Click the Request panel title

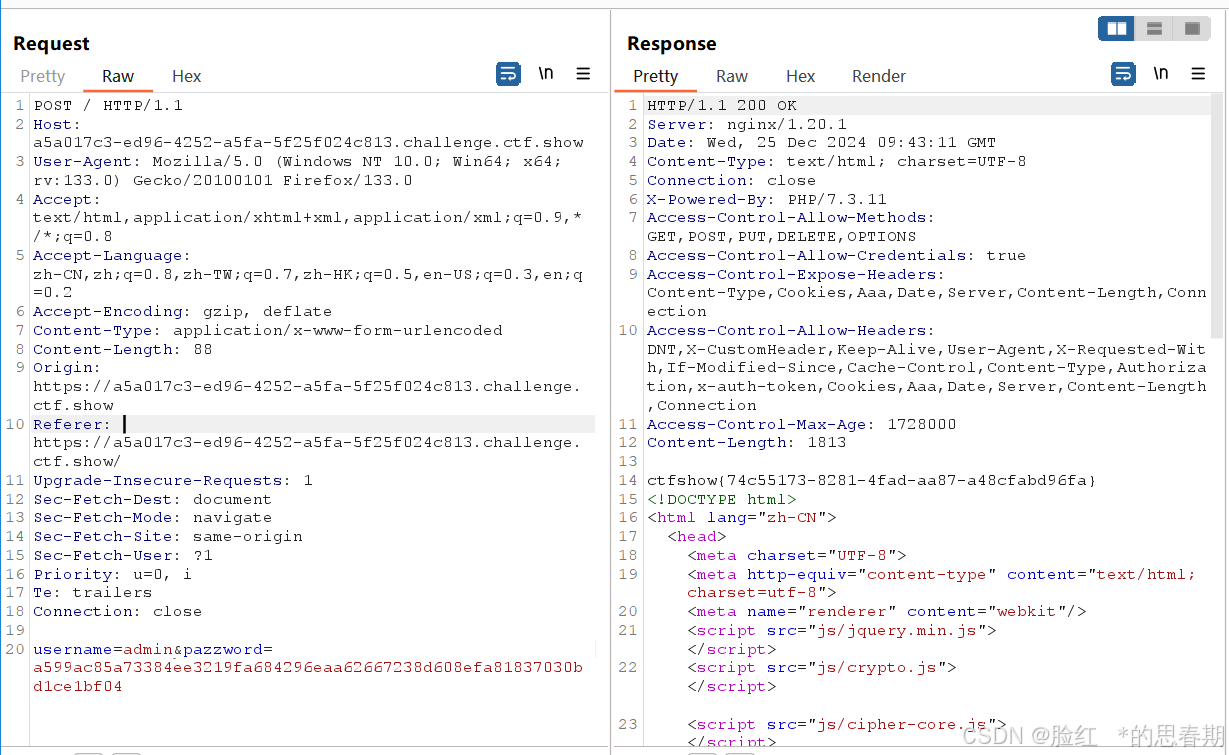coord(51,43)
